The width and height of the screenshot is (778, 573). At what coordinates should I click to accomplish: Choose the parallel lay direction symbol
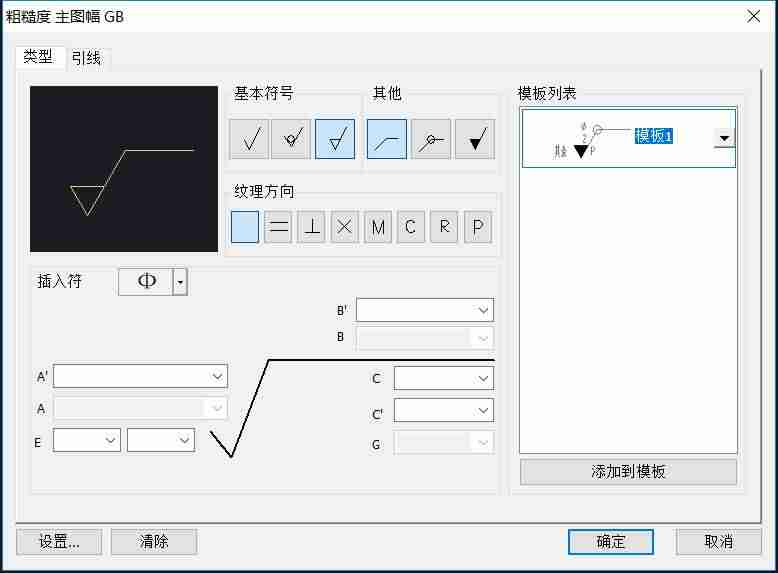(278, 227)
